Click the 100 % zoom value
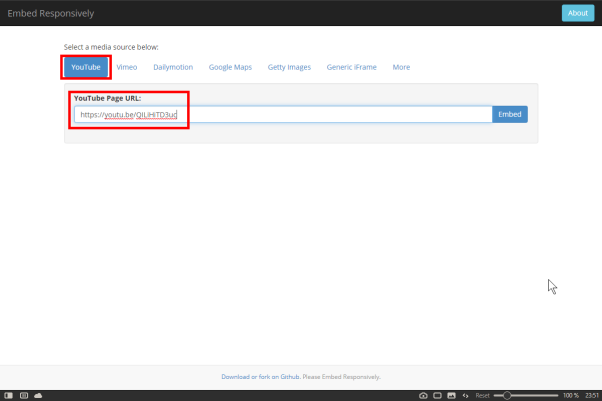This screenshot has width=602, height=401. (571, 395)
